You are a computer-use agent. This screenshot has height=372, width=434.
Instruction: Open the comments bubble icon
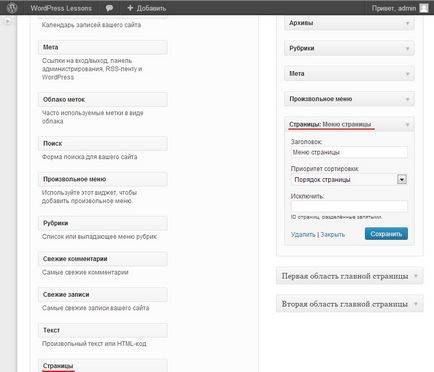pos(109,8)
